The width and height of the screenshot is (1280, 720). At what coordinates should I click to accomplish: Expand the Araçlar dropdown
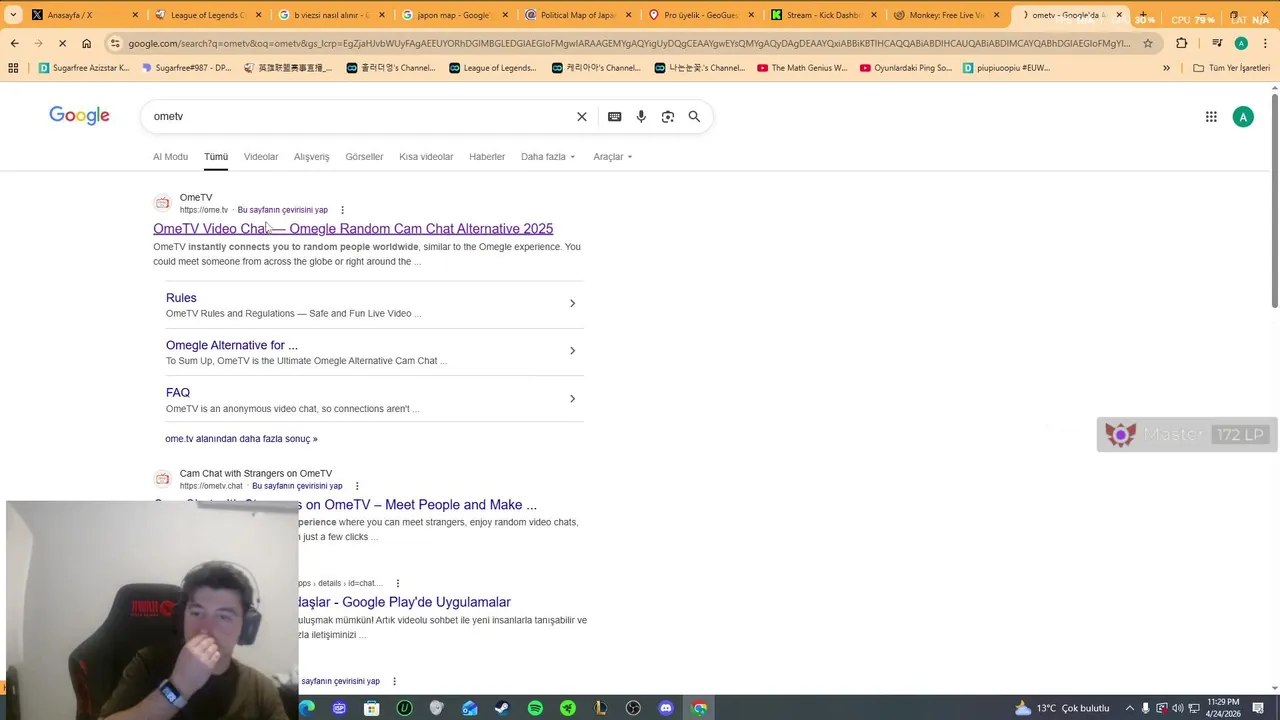coord(612,157)
